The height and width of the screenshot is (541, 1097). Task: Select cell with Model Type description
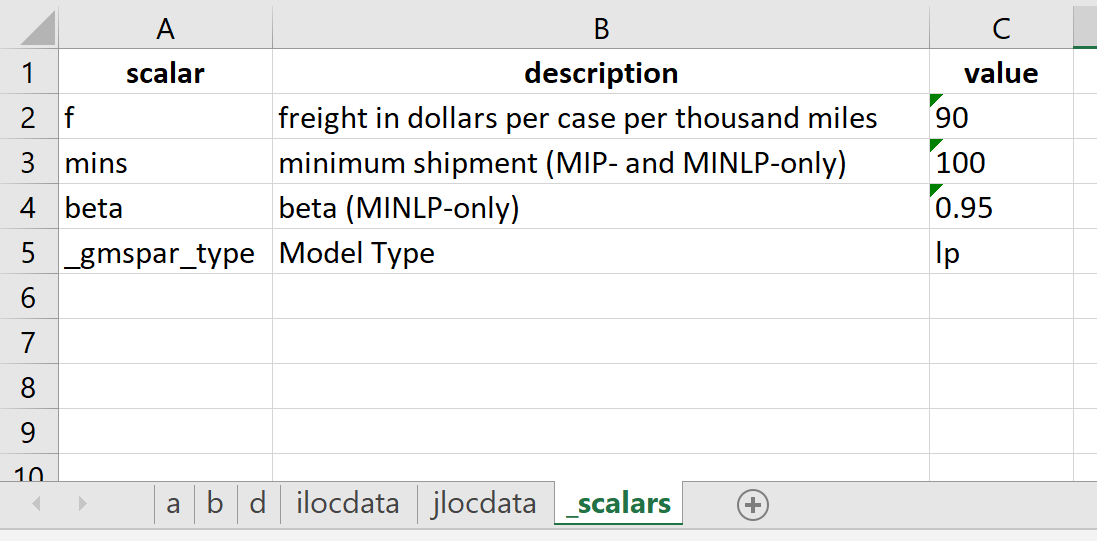(601, 253)
